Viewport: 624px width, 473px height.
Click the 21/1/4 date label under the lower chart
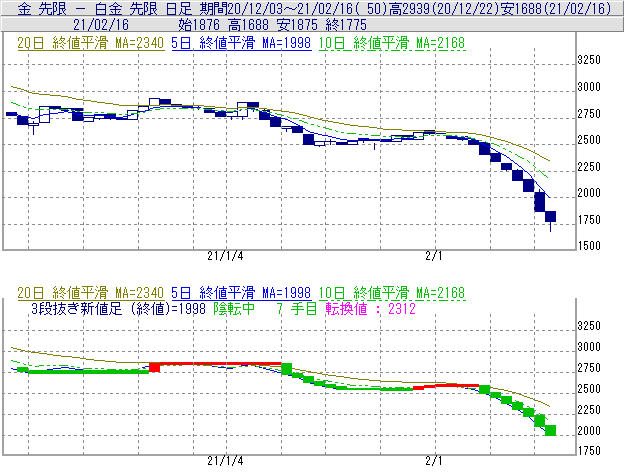225,461
